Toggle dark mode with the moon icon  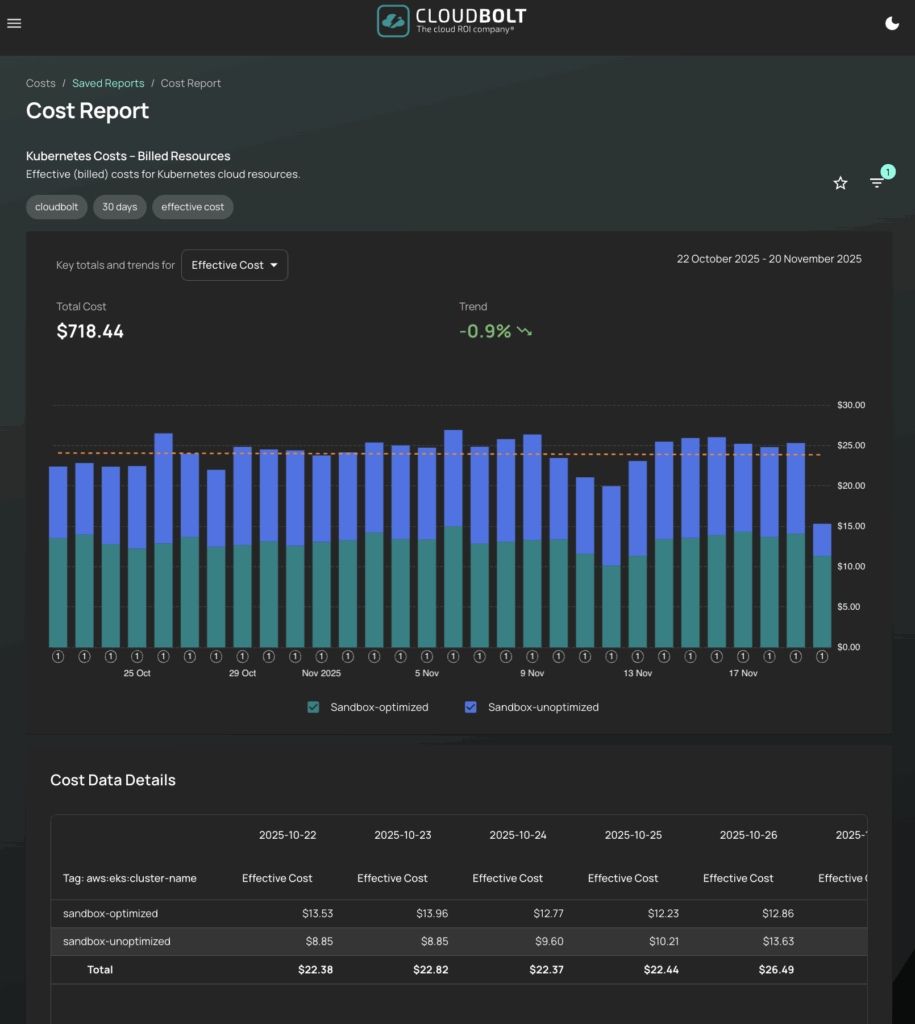[x=892, y=22]
